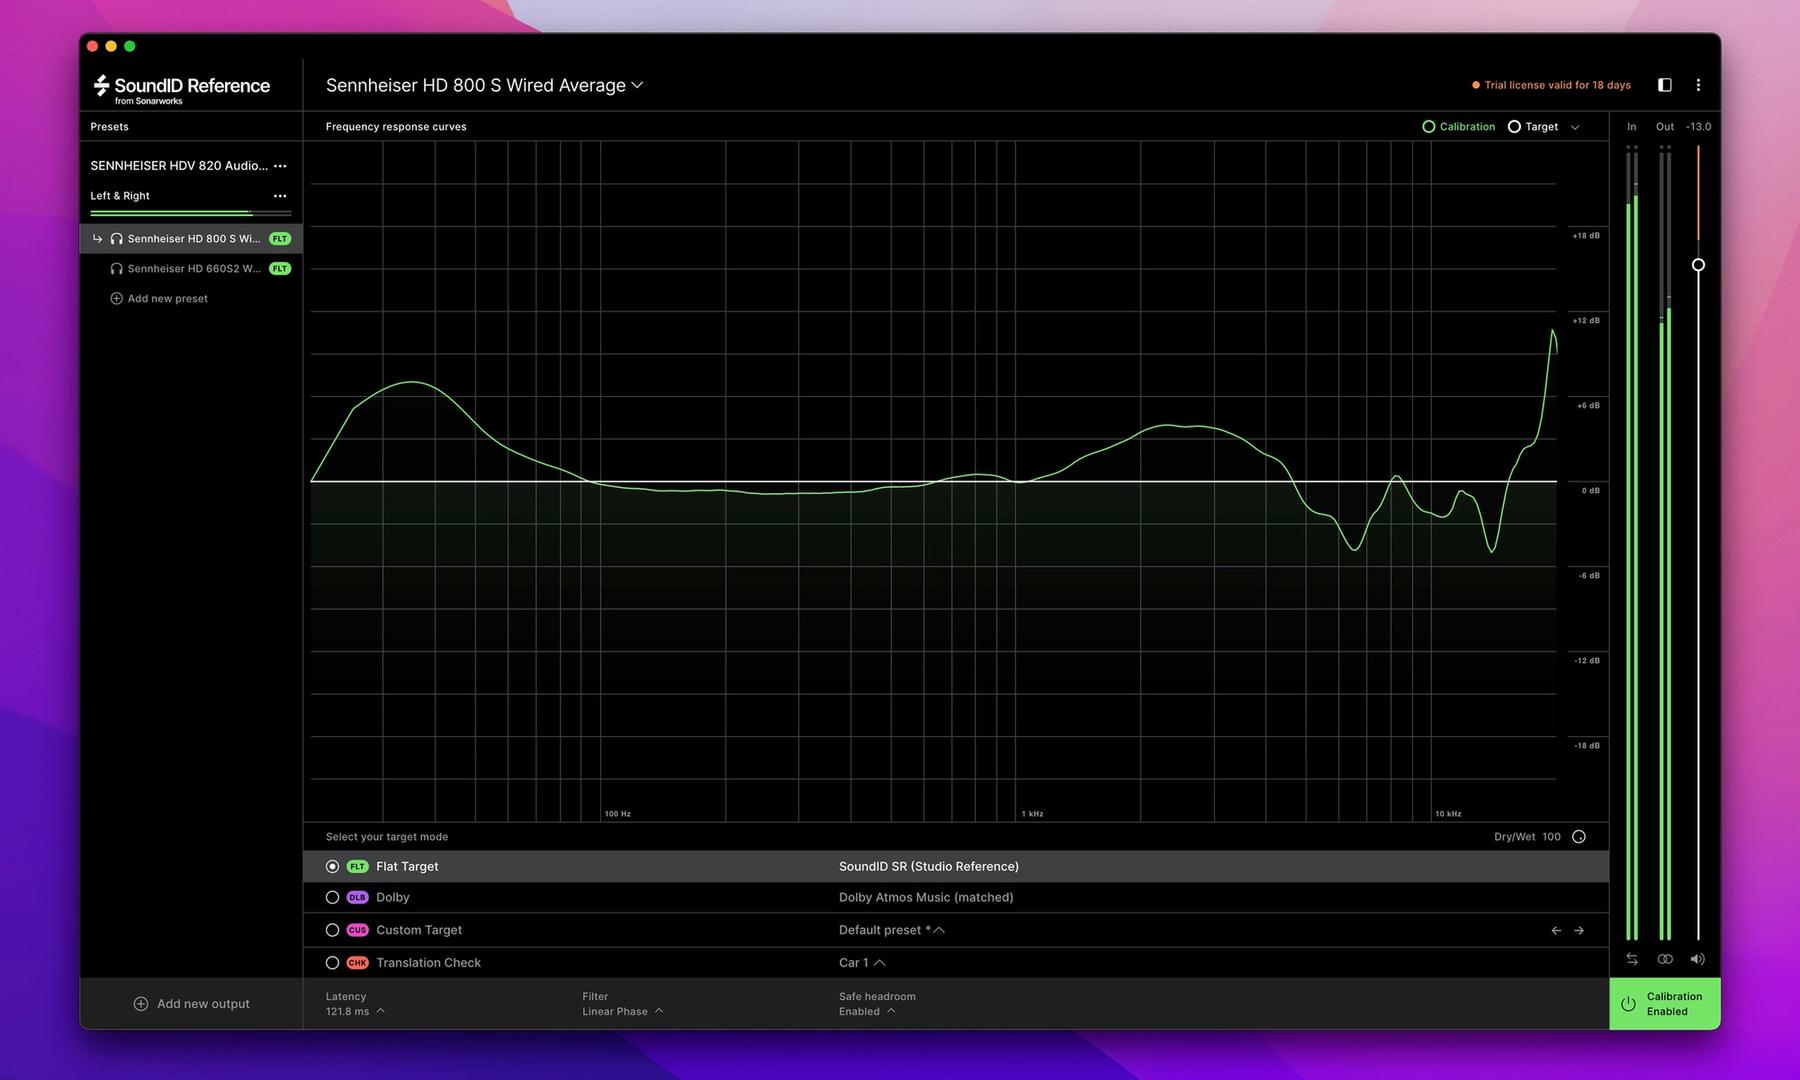Mute output with the speaker icon

[x=1698, y=959]
